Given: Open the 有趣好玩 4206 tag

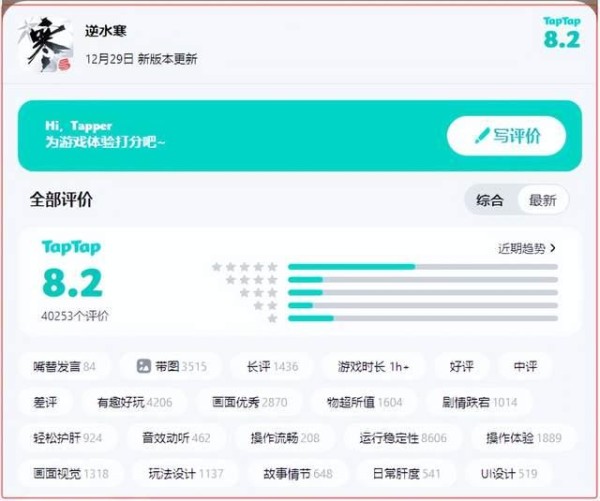Looking at the screenshot, I should pos(135,402).
